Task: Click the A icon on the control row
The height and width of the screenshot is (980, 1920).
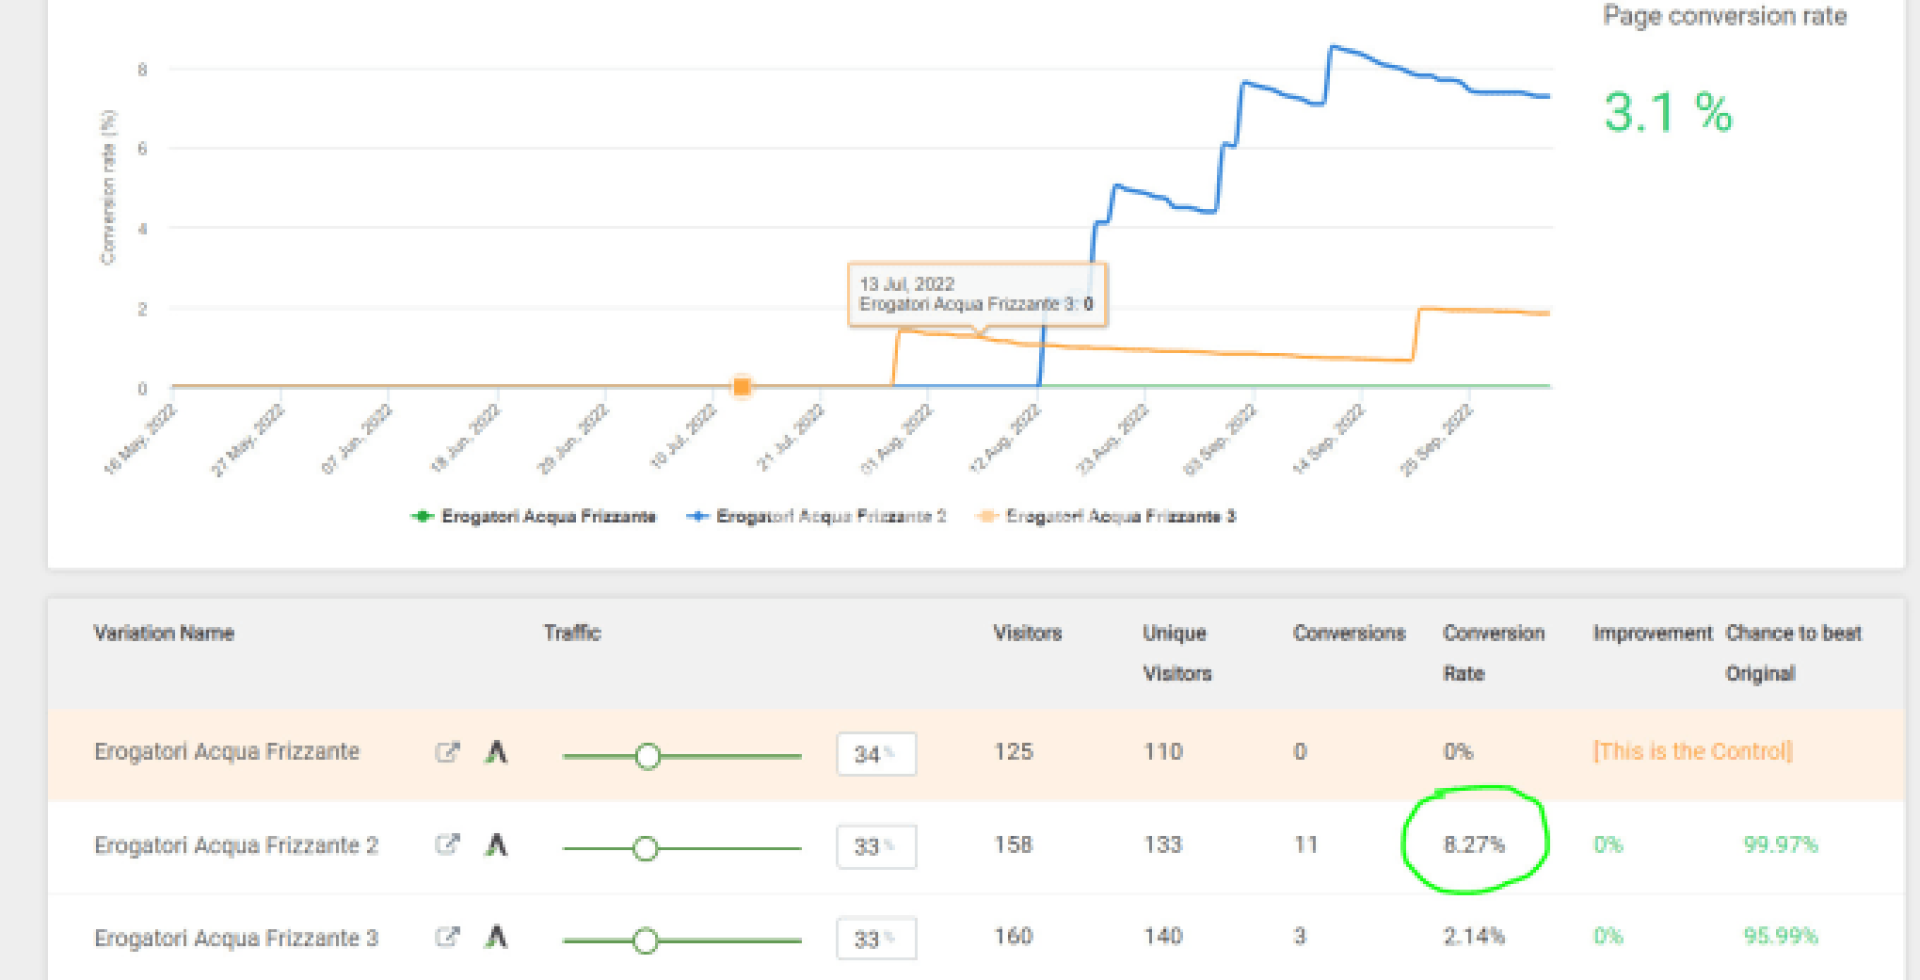Action: pyautogui.click(x=496, y=752)
